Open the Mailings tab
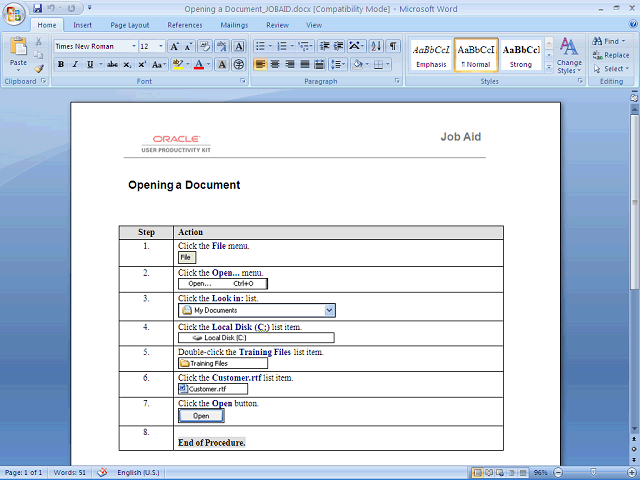 point(234,25)
